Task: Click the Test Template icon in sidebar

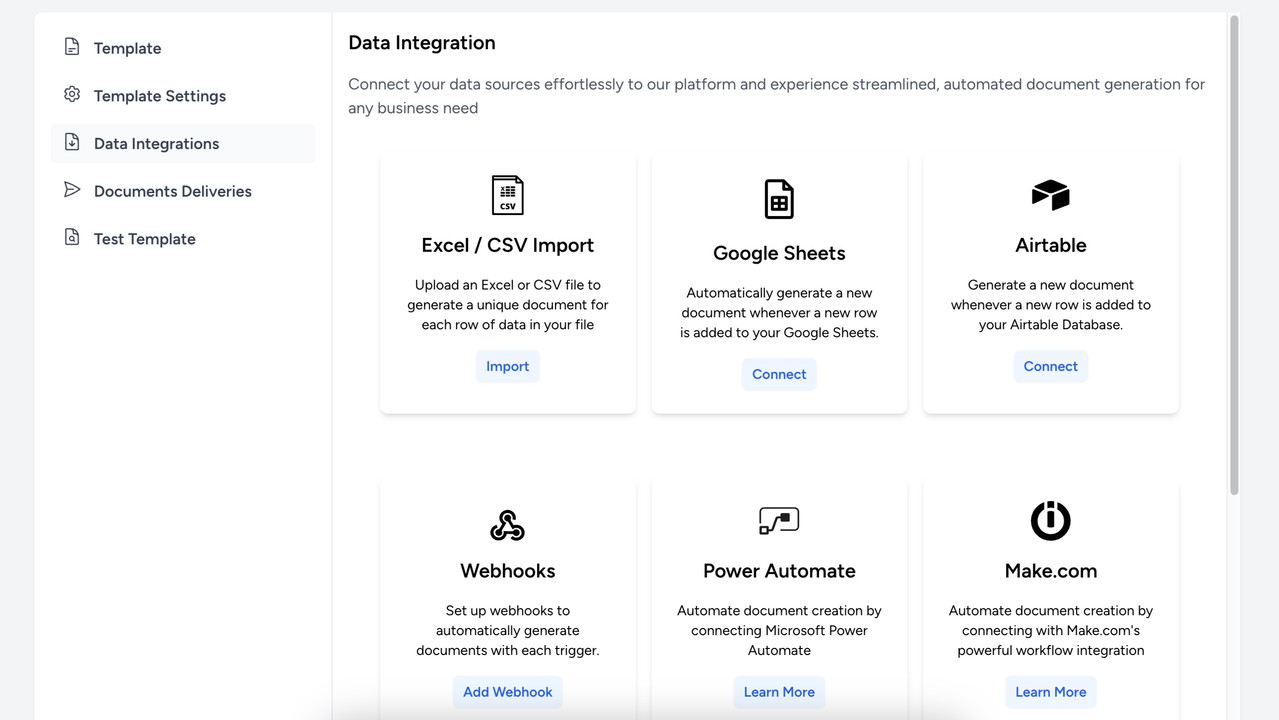Action: click(72, 238)
